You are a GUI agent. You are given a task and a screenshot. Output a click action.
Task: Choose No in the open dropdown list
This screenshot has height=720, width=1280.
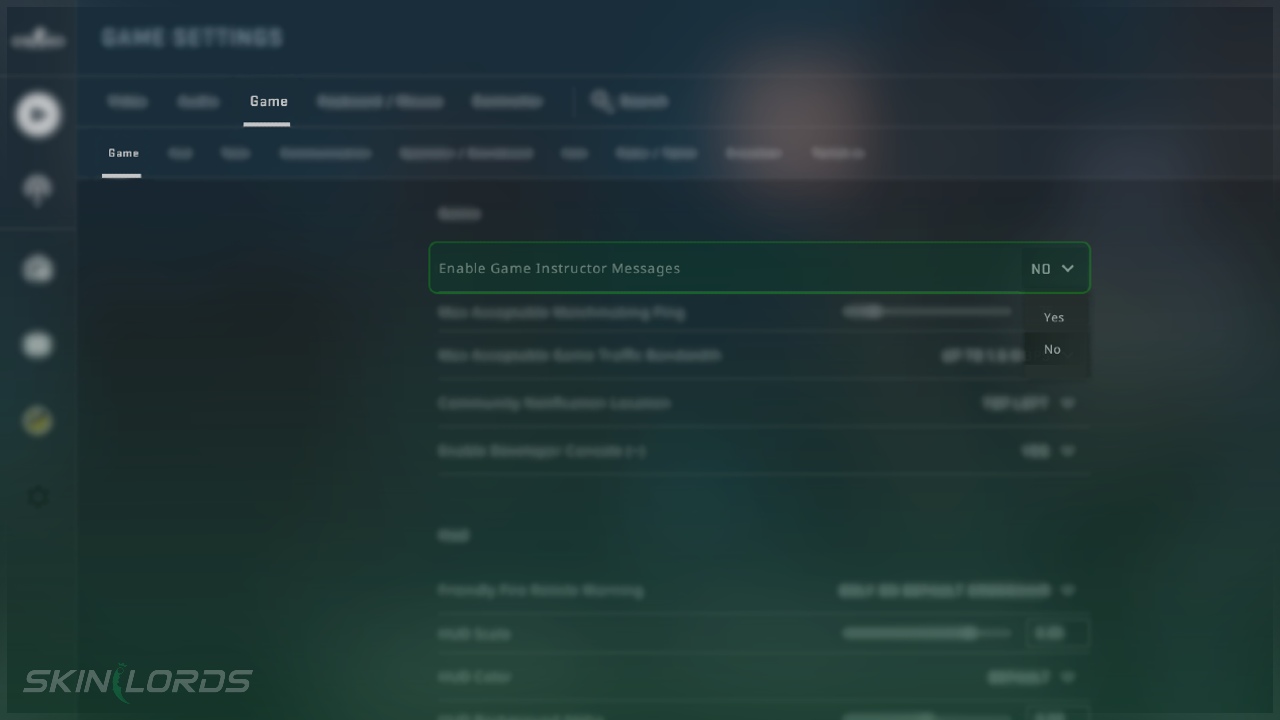coord(1052,349)
